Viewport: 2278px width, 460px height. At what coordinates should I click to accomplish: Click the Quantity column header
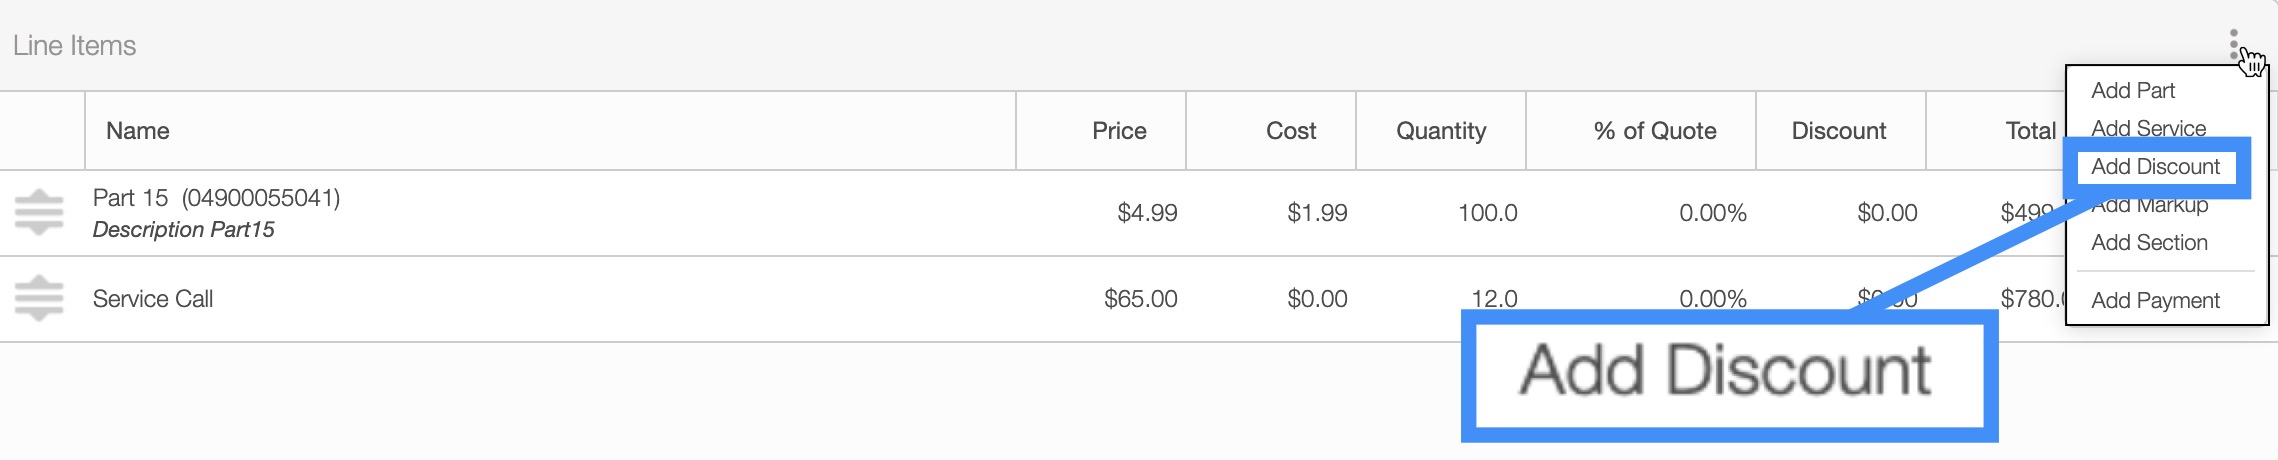point(1441,131)
